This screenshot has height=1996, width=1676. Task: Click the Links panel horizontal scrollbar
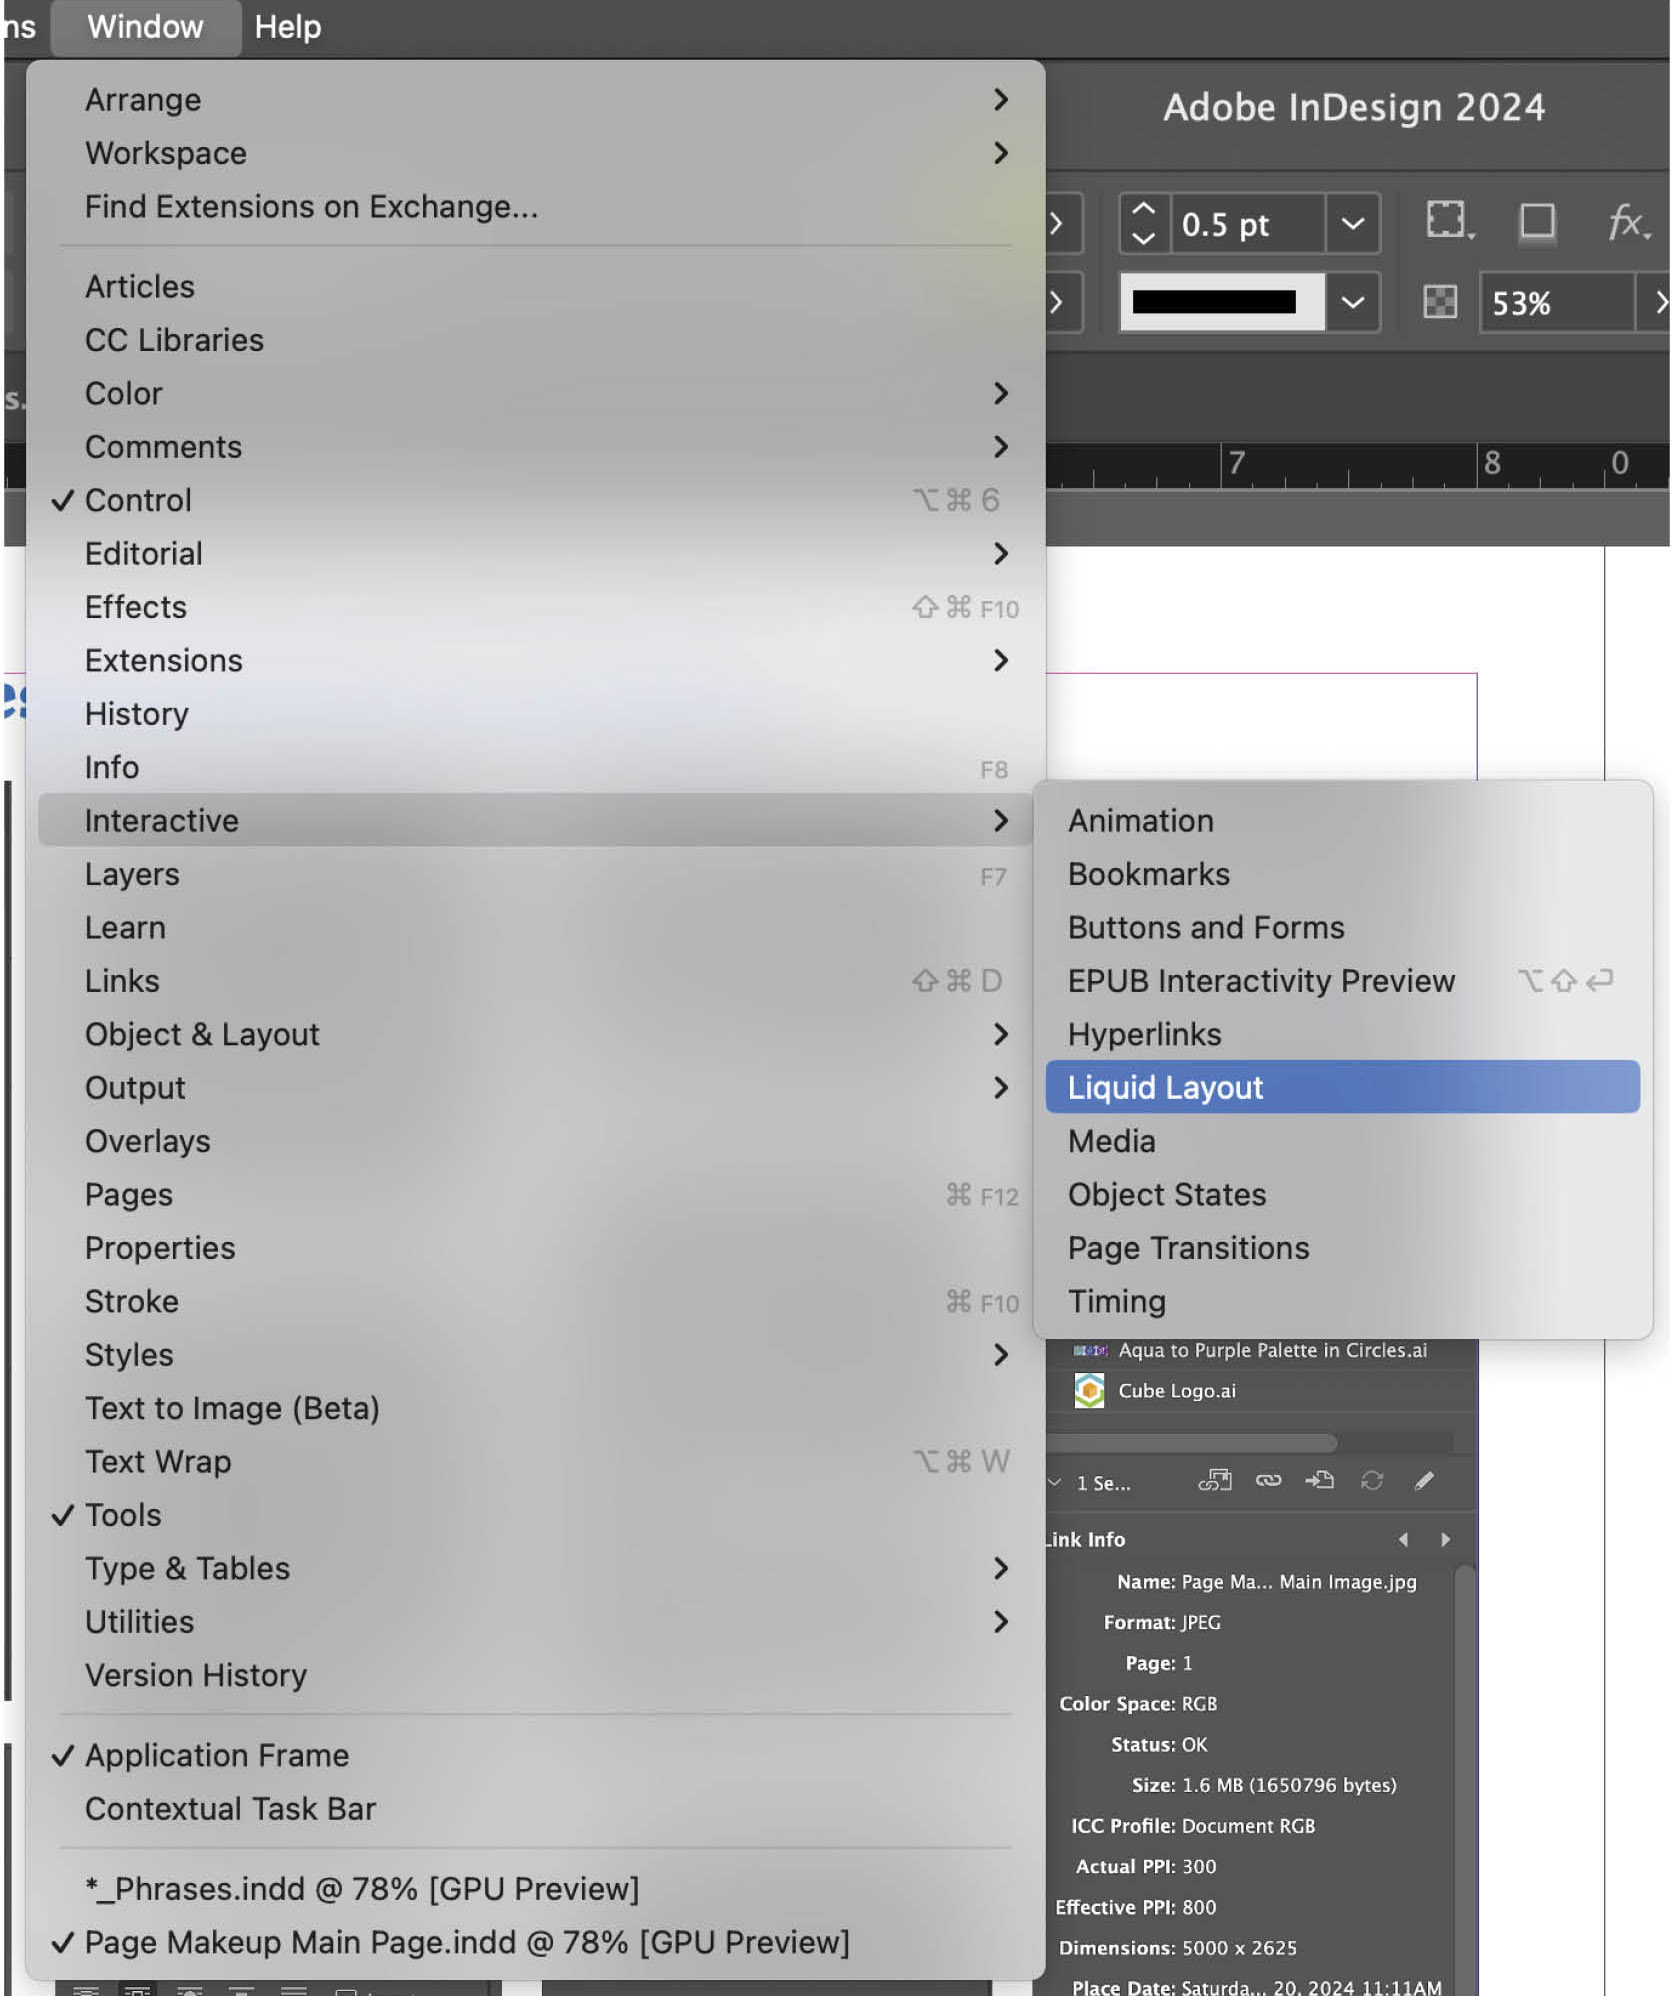1192,1443
